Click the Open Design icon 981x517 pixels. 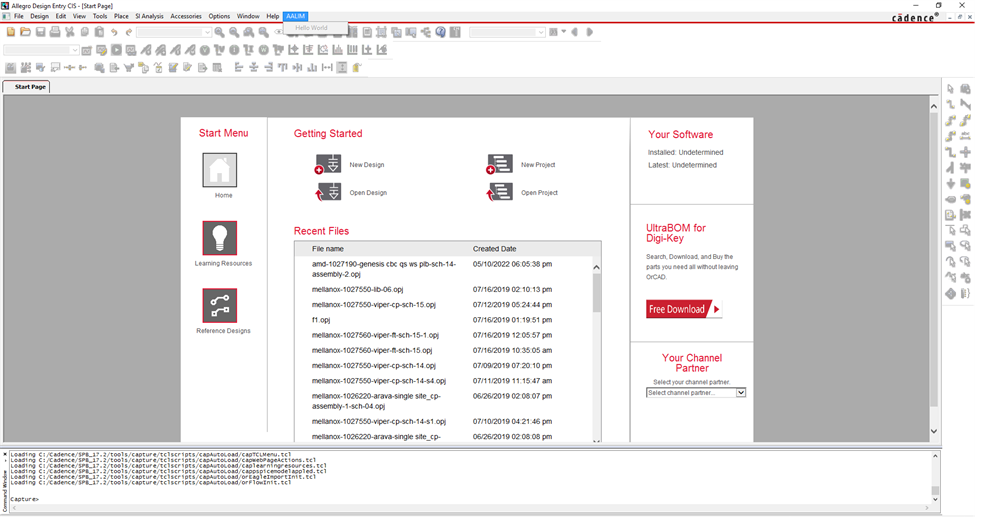click(x=328, y=192)
